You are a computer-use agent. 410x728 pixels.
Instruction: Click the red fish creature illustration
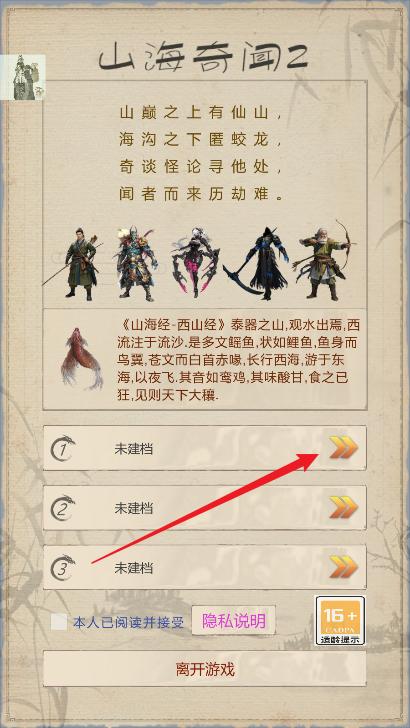click(80, 358)
